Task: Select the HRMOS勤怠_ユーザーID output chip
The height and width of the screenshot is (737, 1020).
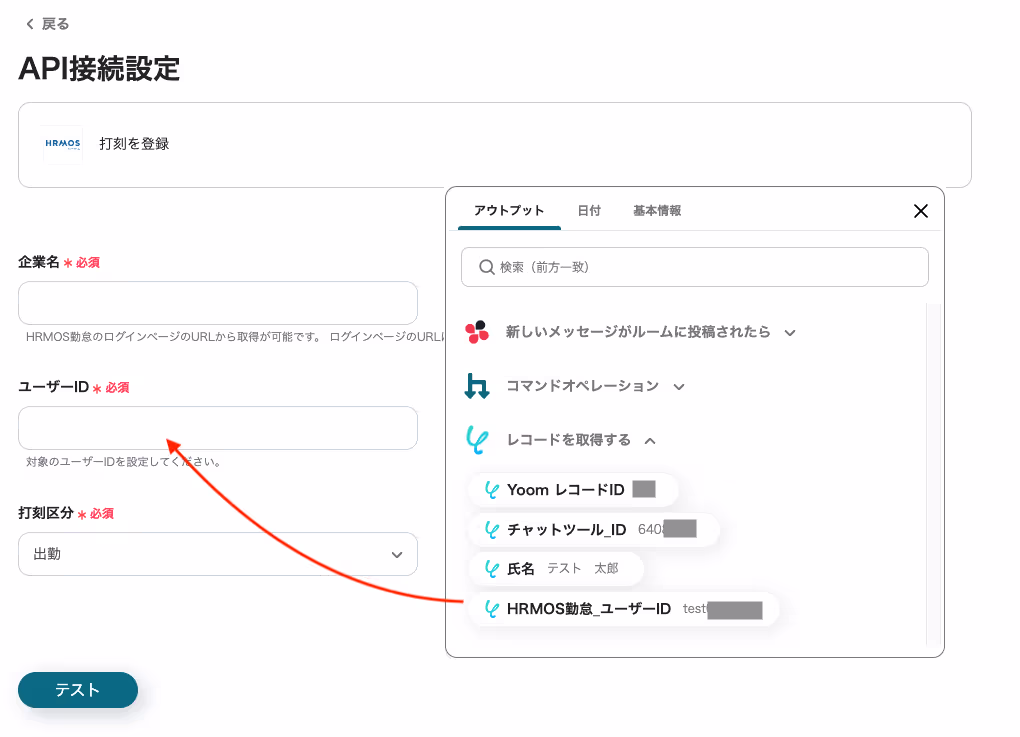Action: (623, 609)
